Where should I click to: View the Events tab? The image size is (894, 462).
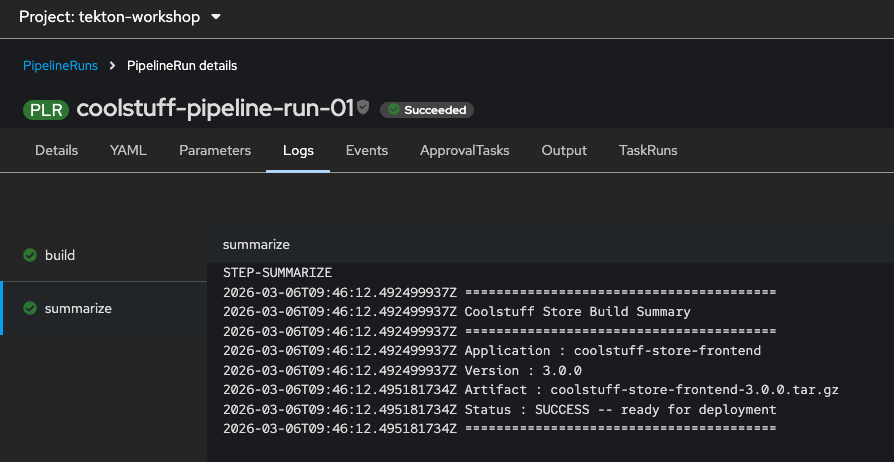click(x=367, y=151)
